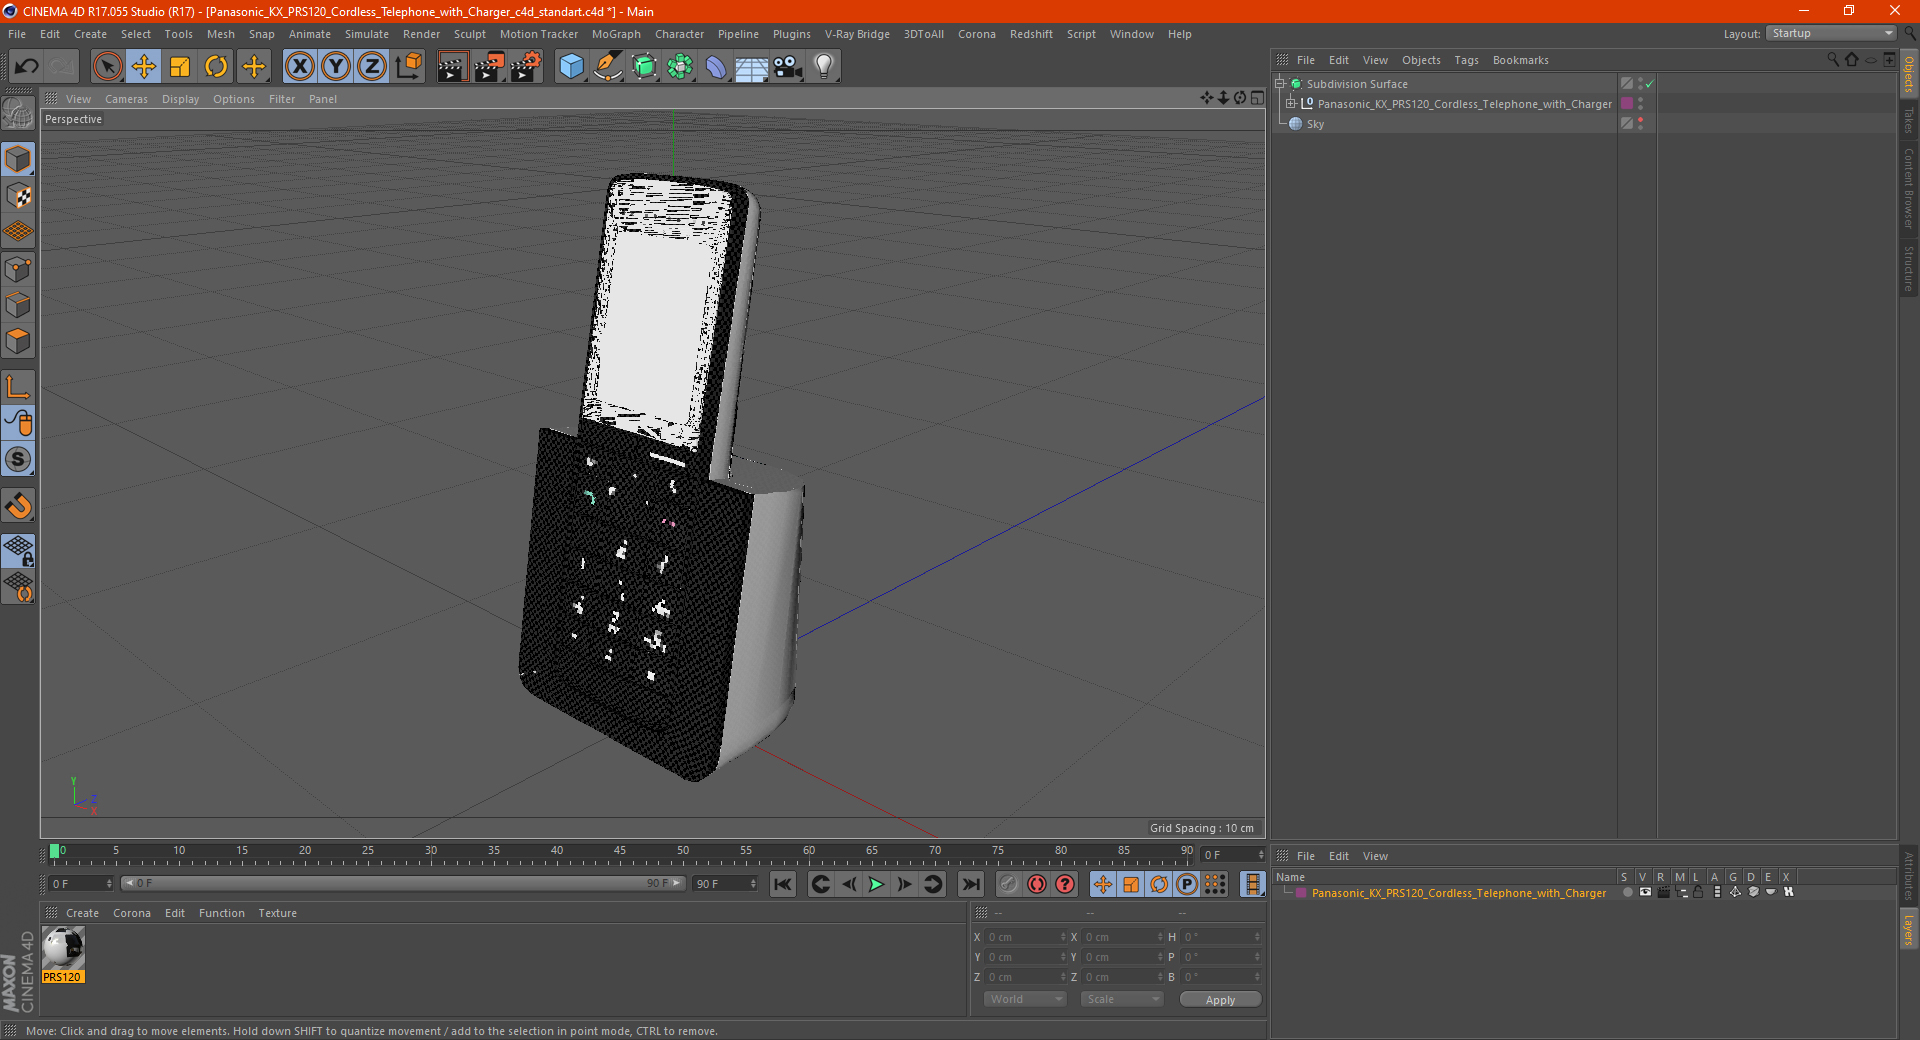
Task: Toggle layer view eye icon in Layers panel
Action: click(1645, 892)
